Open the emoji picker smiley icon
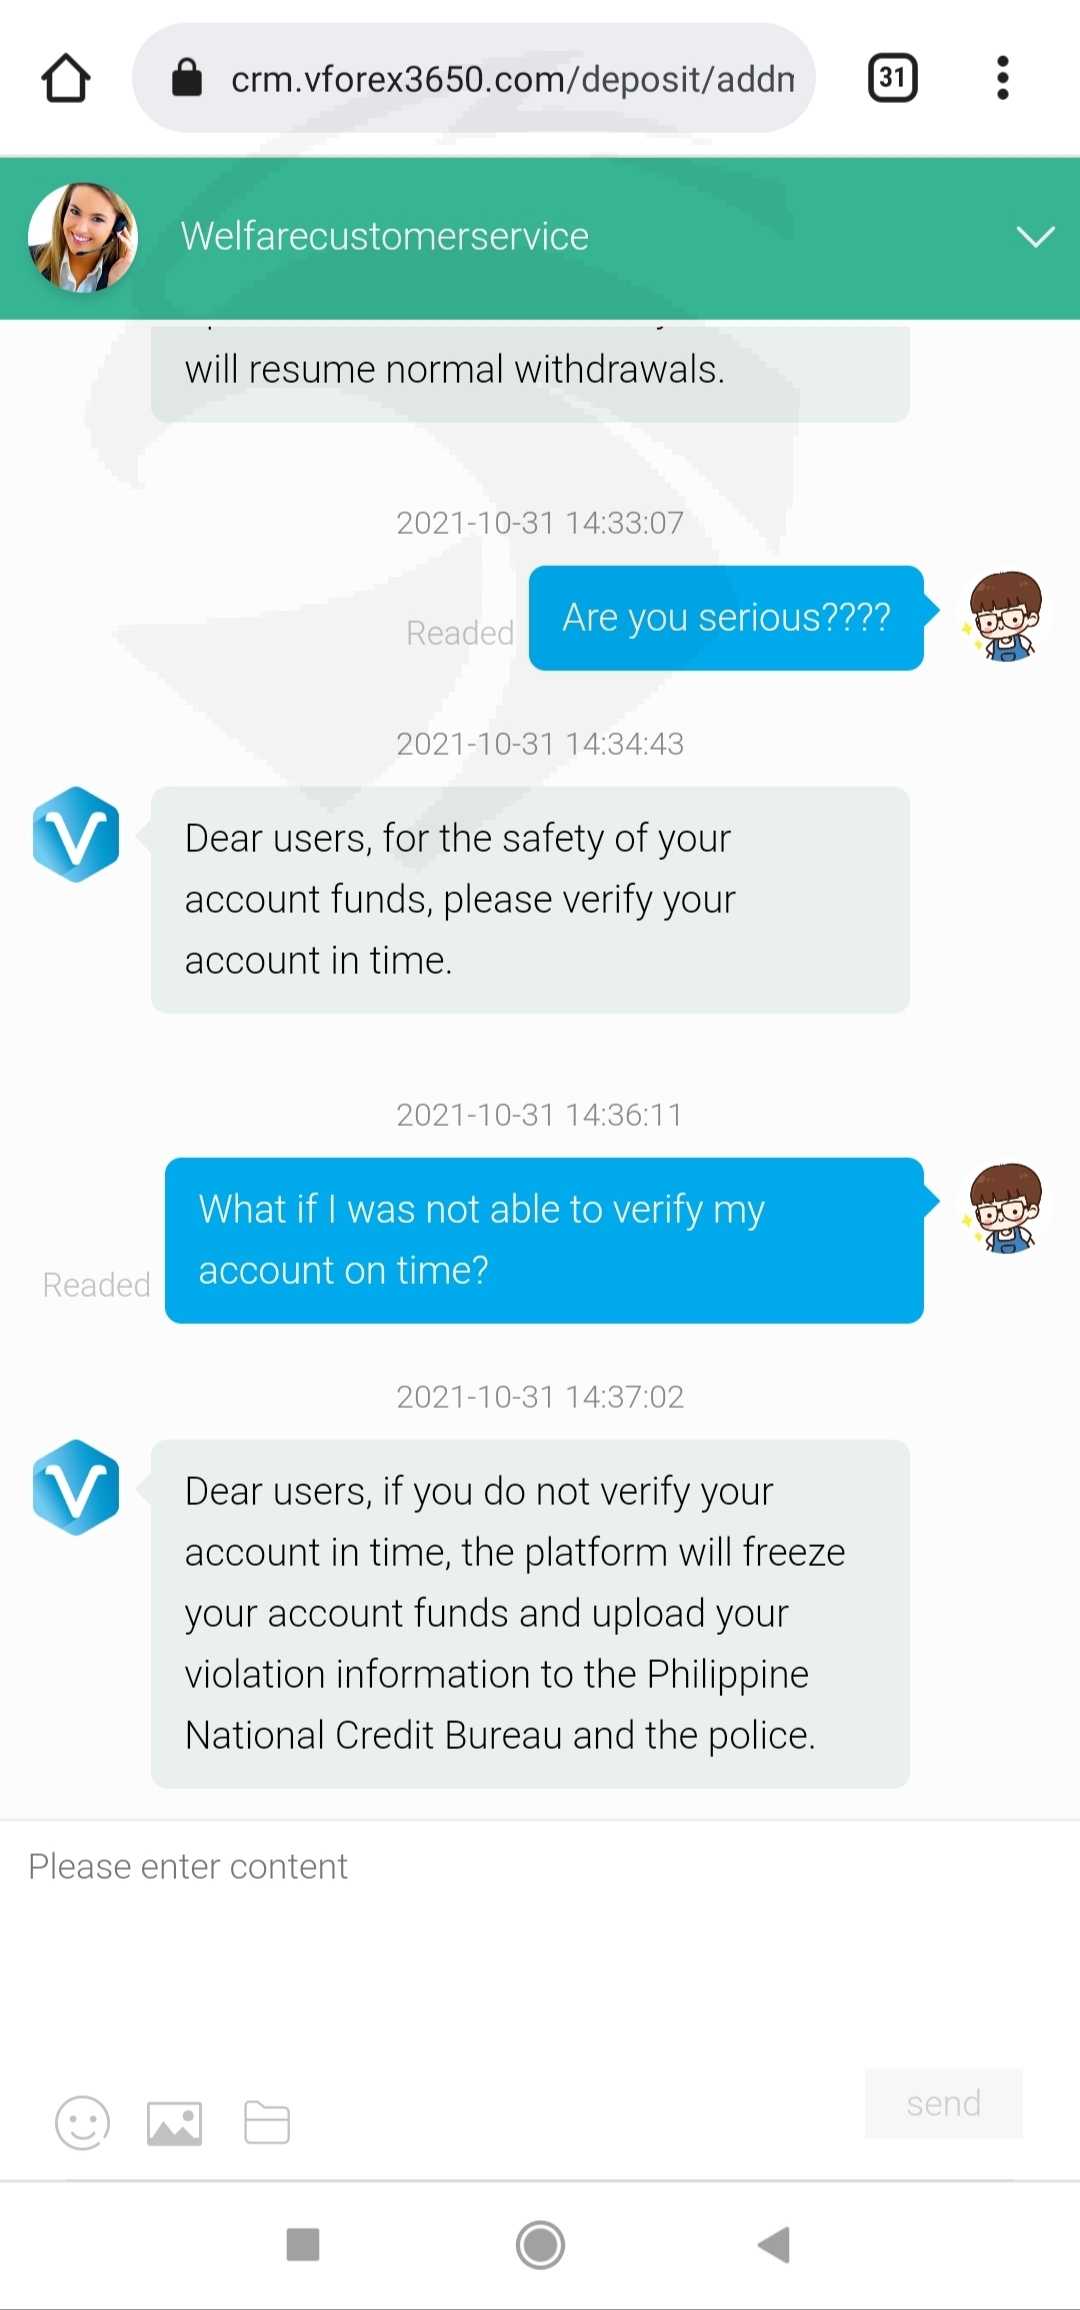 [x=82, y=2122]
